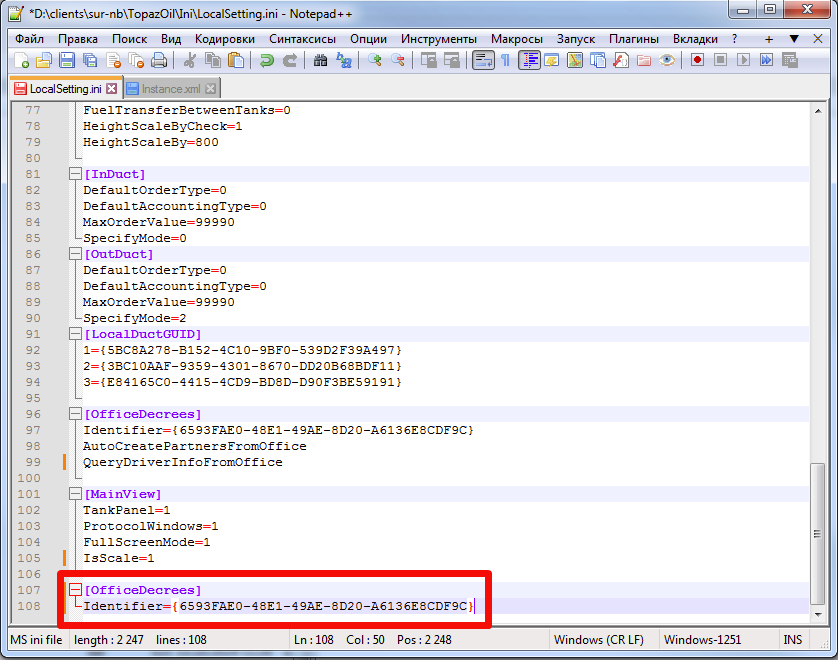The image size is (838, 660).
Task: Click Windows-1251 encoding in status bar
Action: [x=702, y=640]
